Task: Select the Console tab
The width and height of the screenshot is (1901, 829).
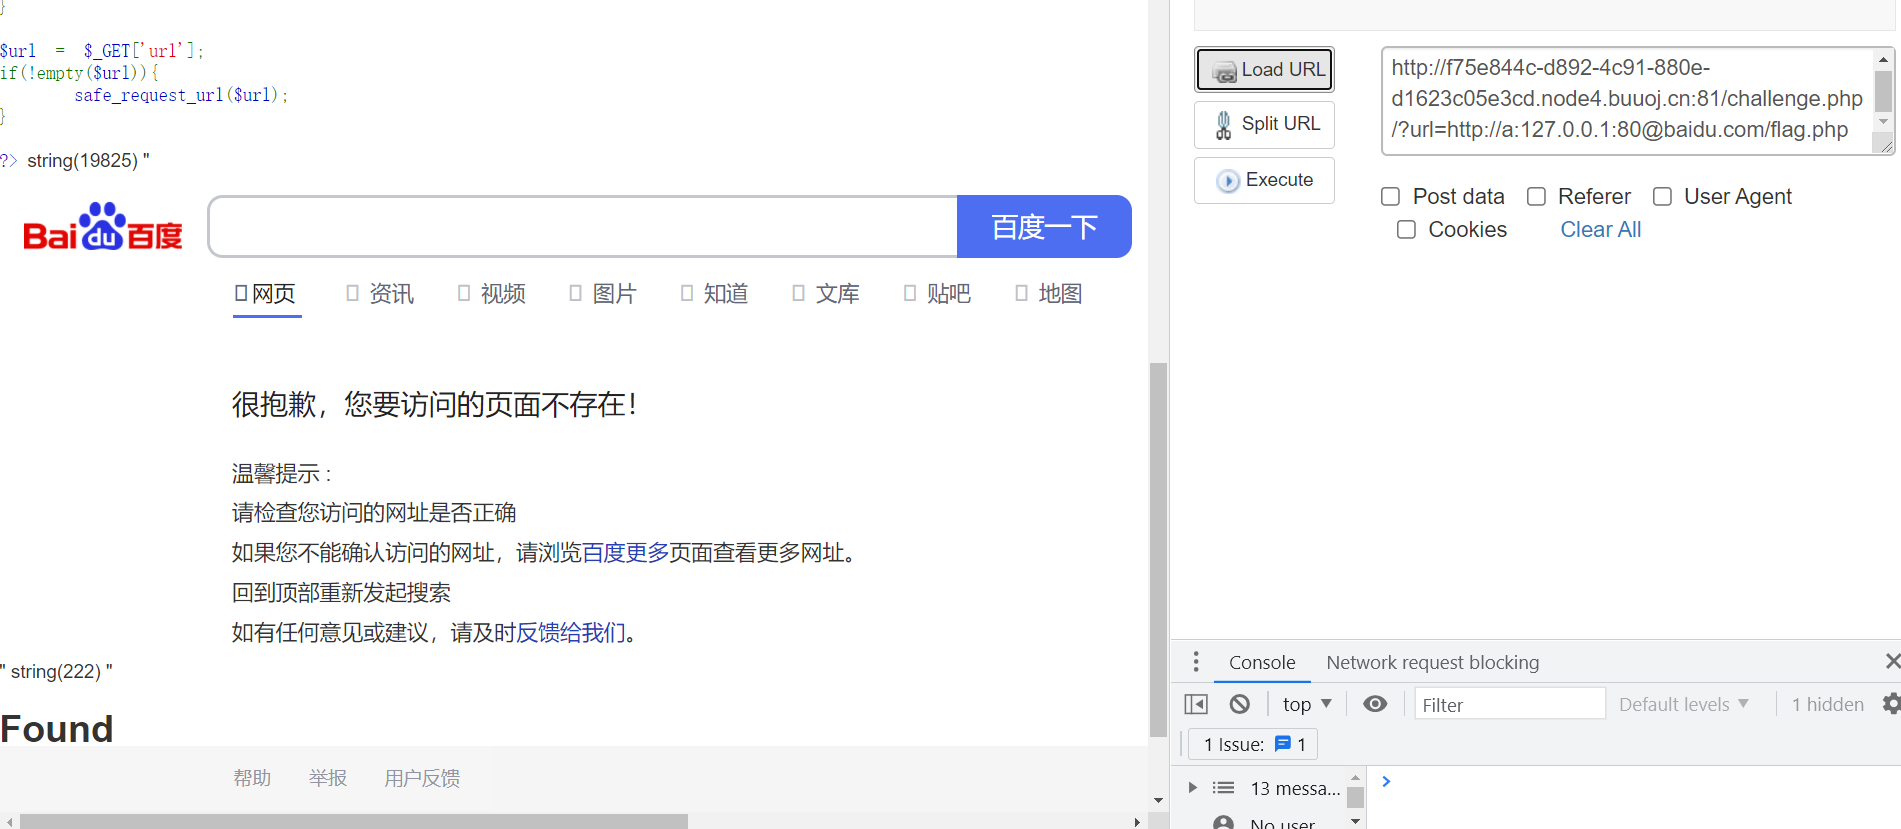Action: click(1261, 663)
